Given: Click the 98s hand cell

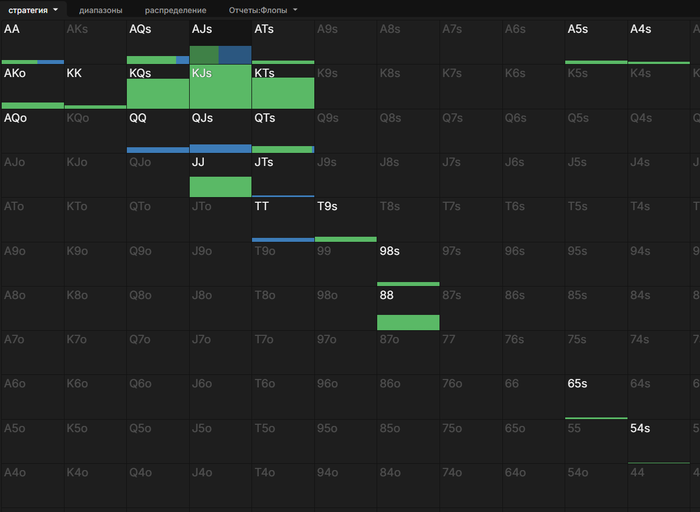Looking at the screenshot, I should [x=408, y=264].
